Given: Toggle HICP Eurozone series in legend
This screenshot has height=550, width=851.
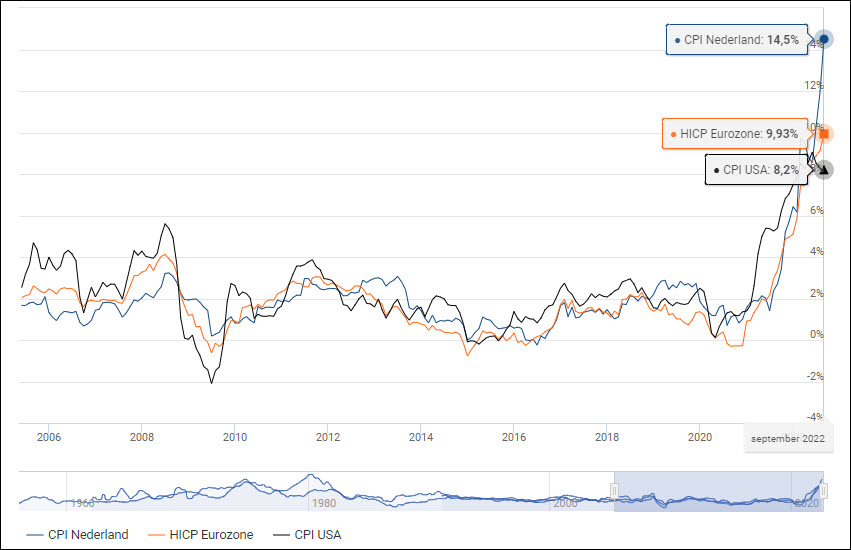Looking at the screenshot, I should point(205,535).
